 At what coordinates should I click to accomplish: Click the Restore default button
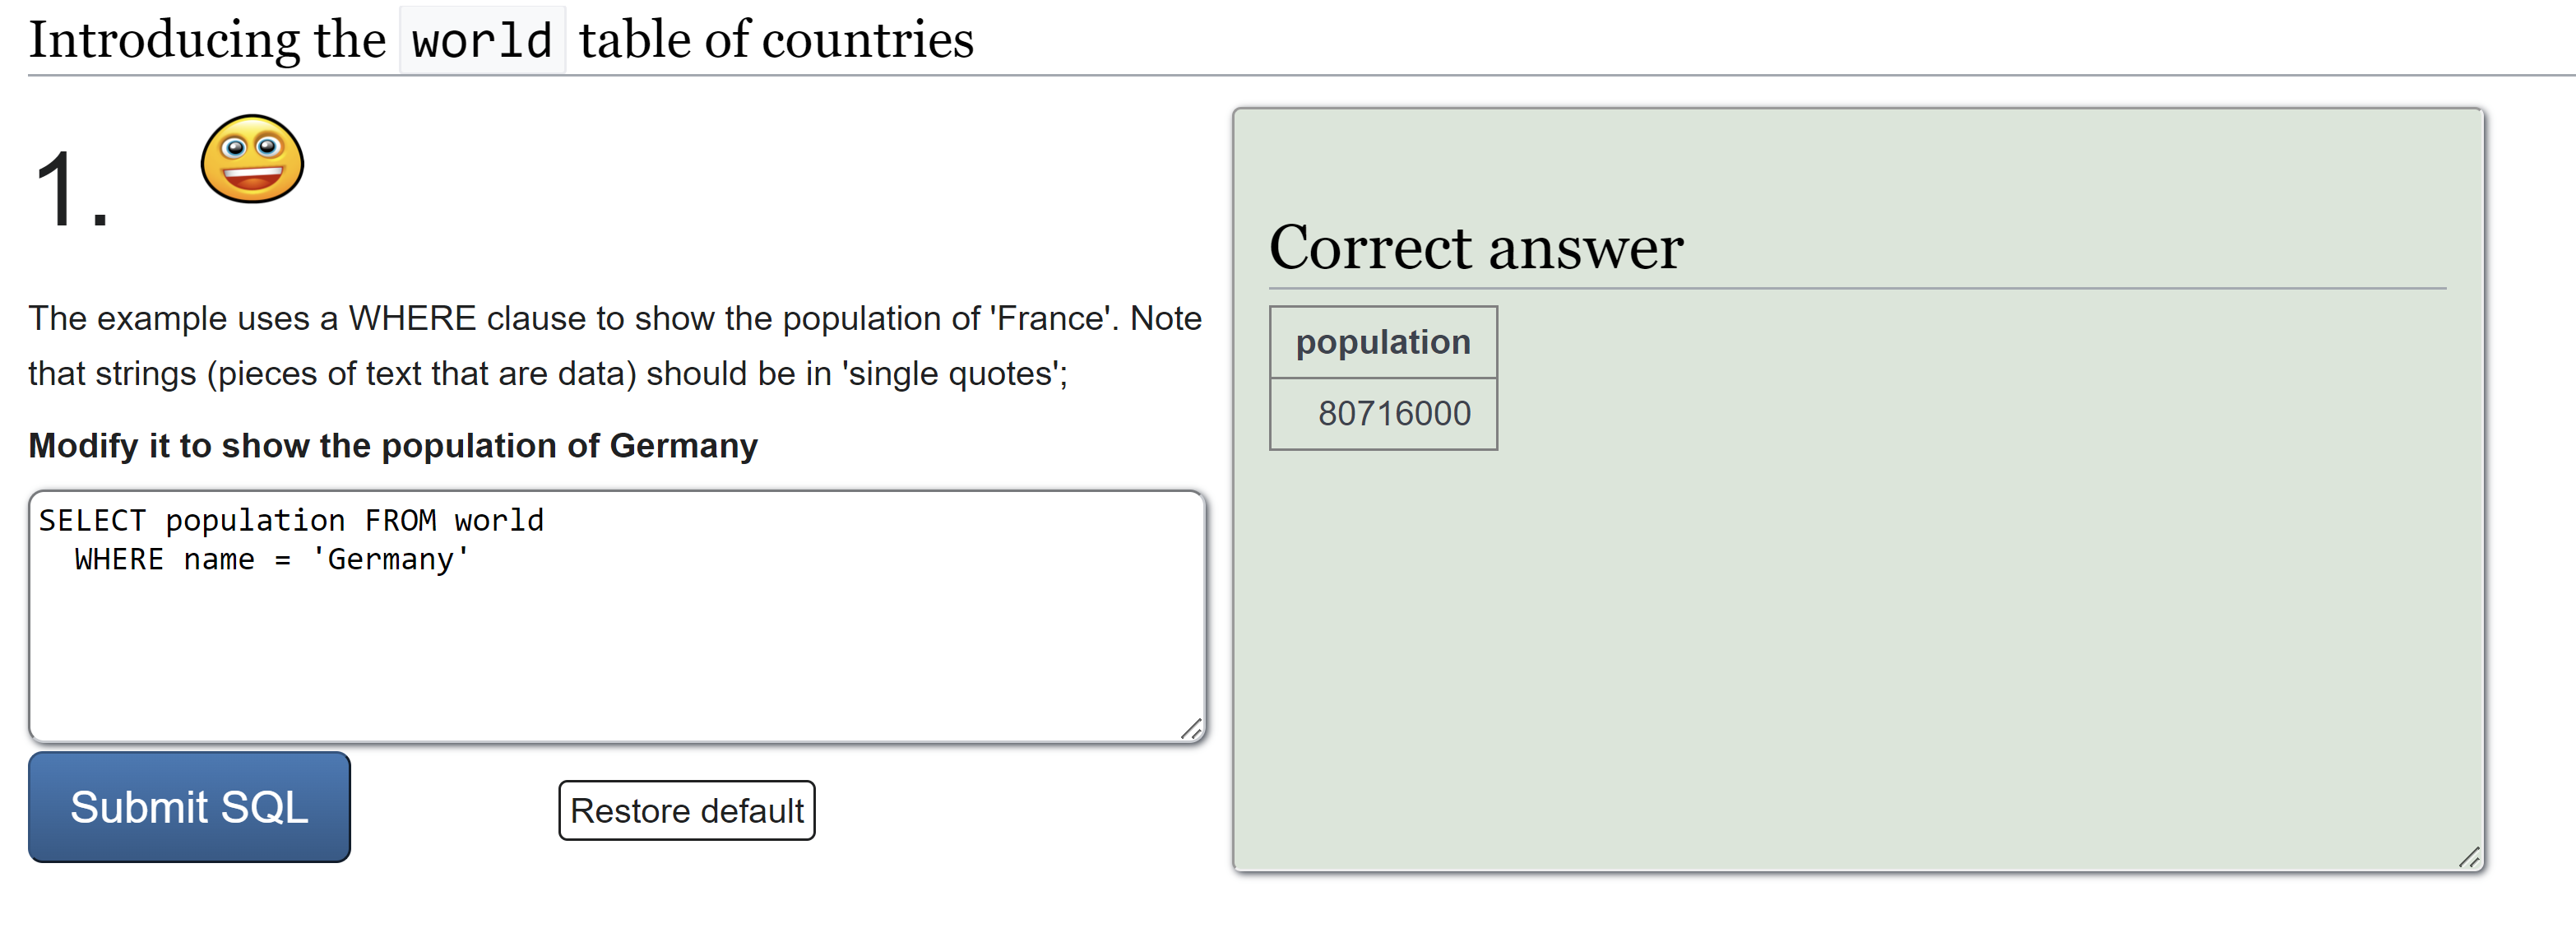tap(686, 810)
